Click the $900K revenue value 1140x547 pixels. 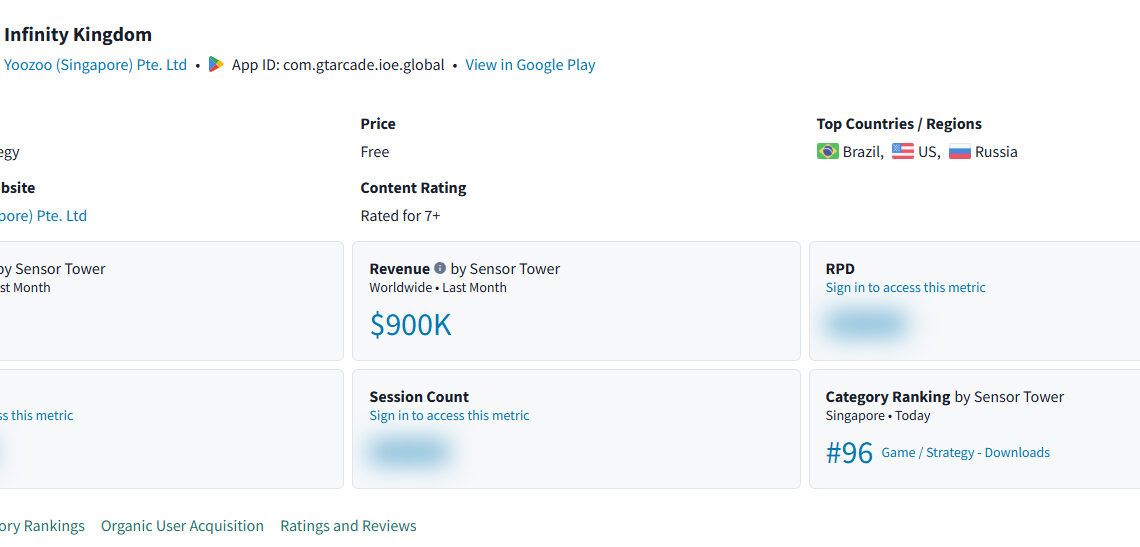tap(410, 325)
